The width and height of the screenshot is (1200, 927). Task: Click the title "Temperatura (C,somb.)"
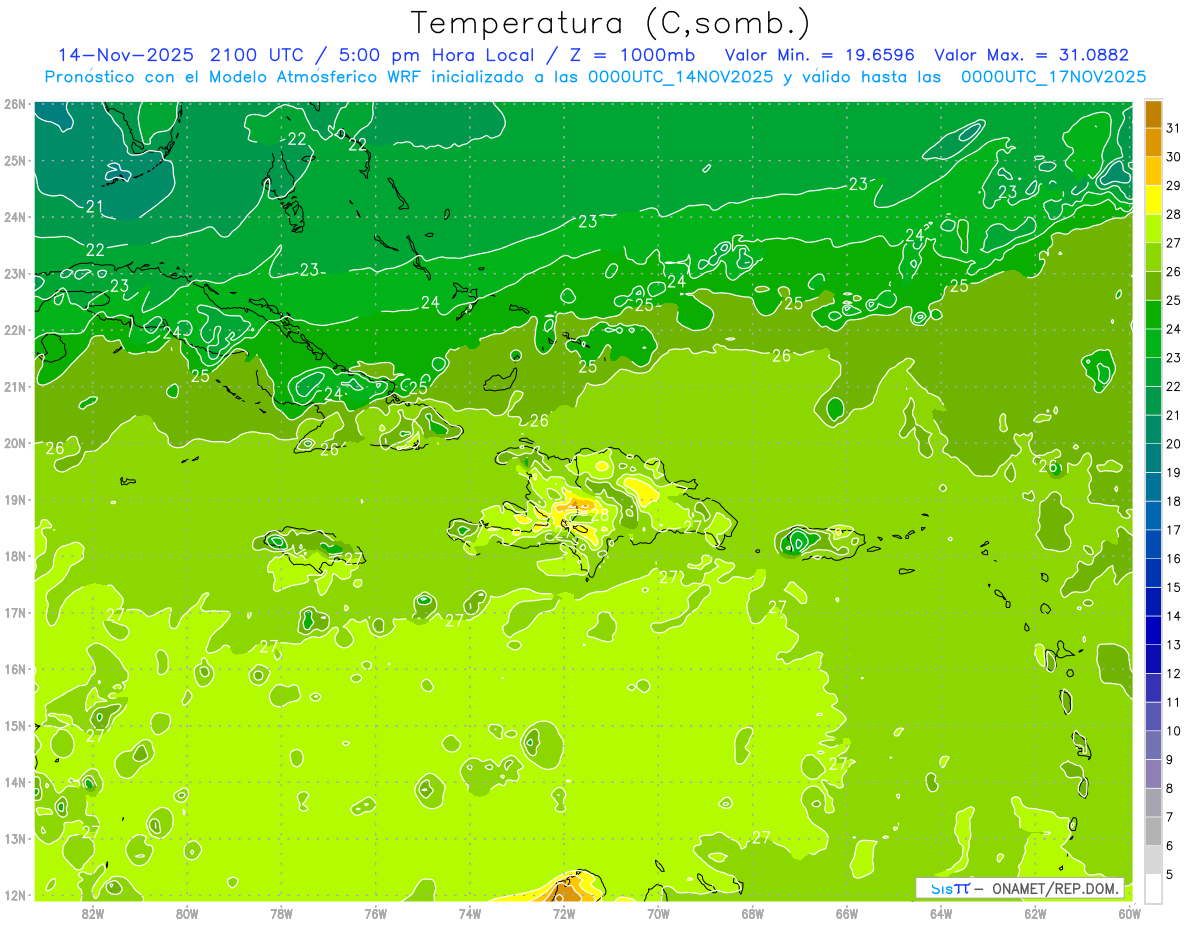click(x=611, y=23)
